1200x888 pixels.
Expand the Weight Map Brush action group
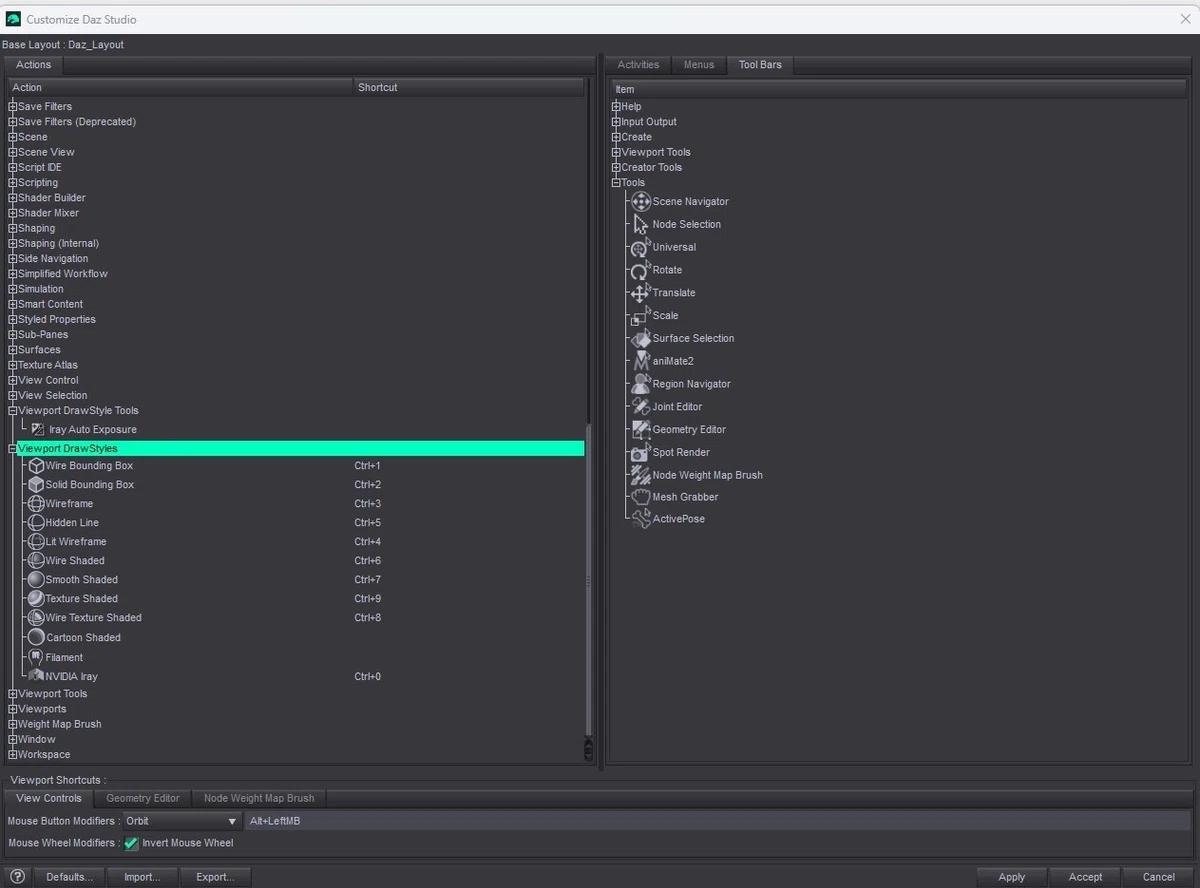[x=13, y=724]
